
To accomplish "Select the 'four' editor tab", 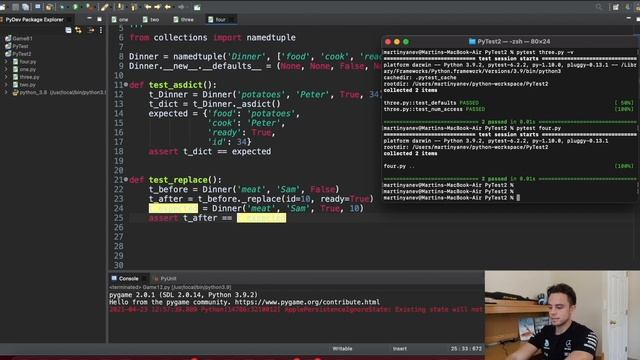I will point(221,20).
